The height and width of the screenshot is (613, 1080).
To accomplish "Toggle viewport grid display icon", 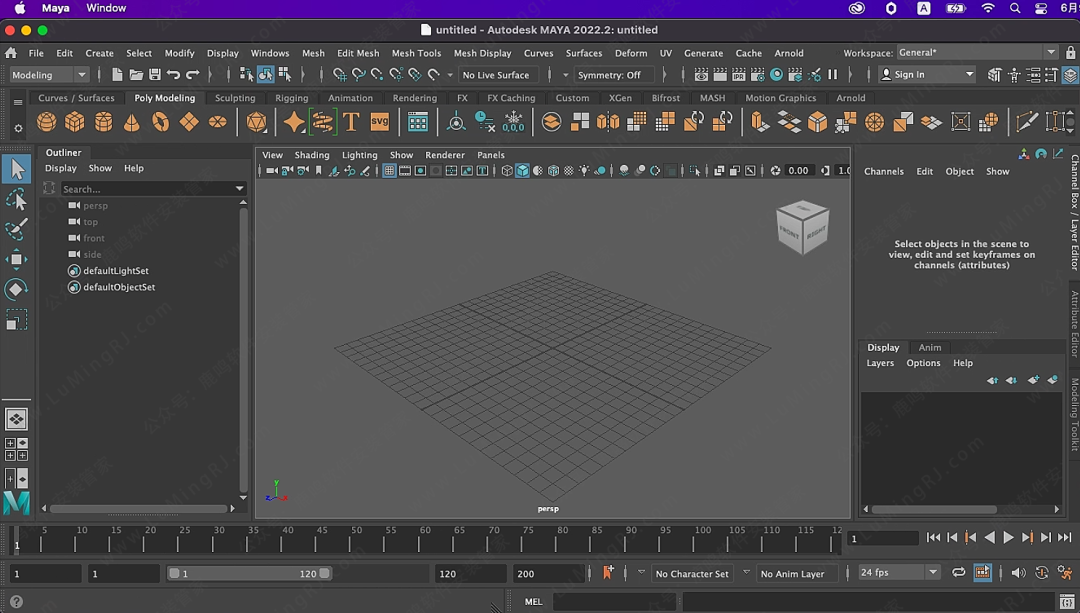I will click(389, 171).
